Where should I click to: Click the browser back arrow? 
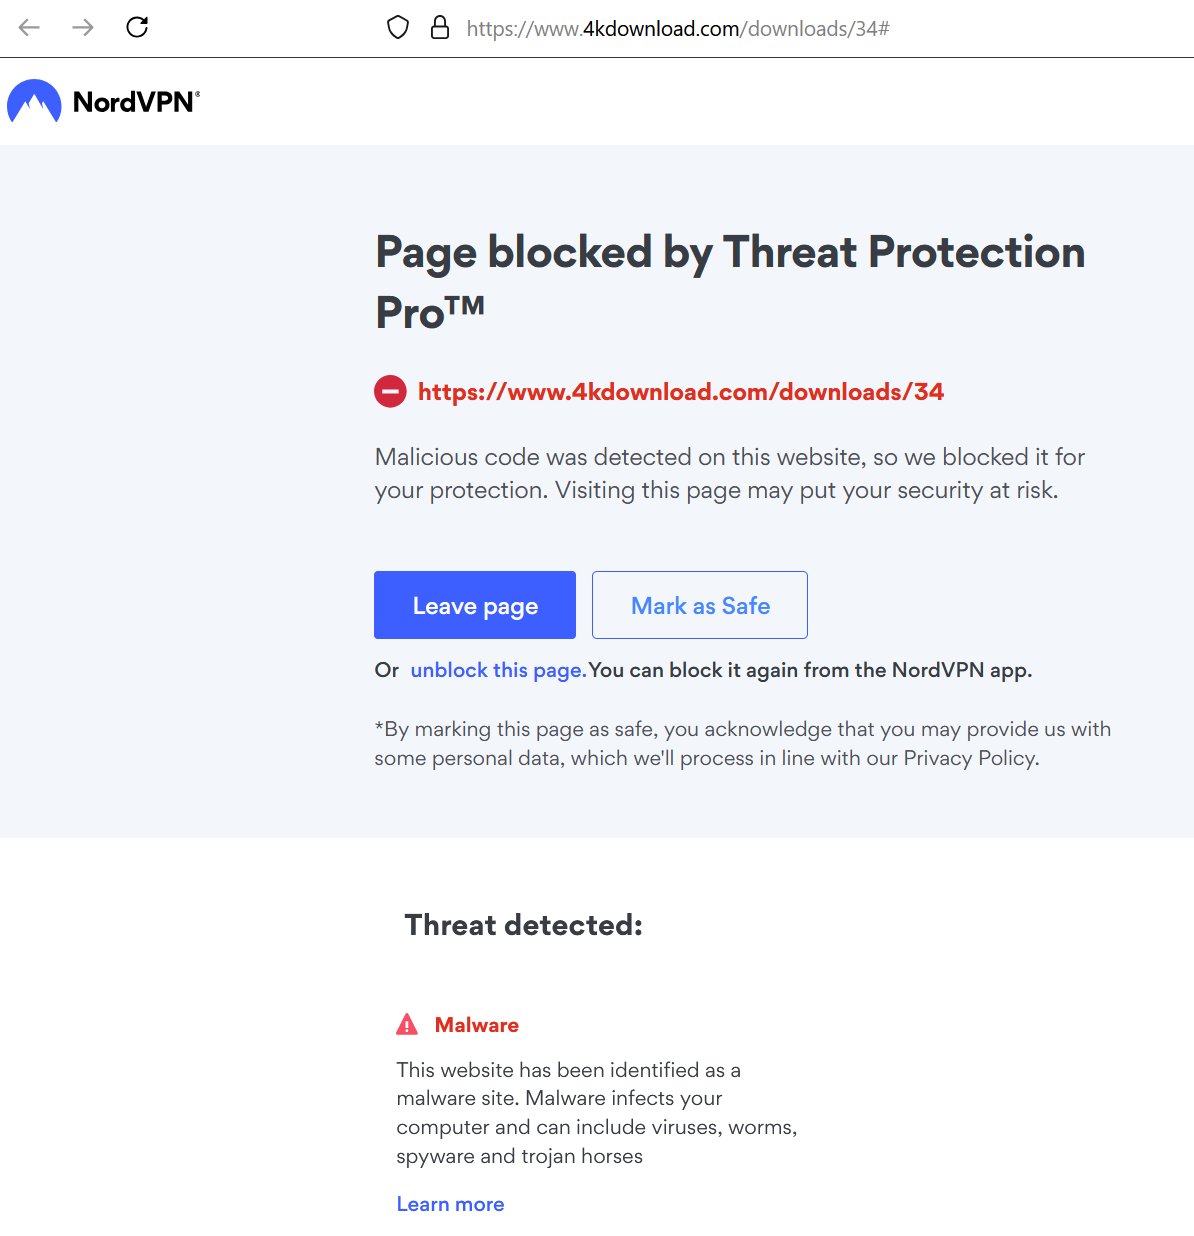29,27
